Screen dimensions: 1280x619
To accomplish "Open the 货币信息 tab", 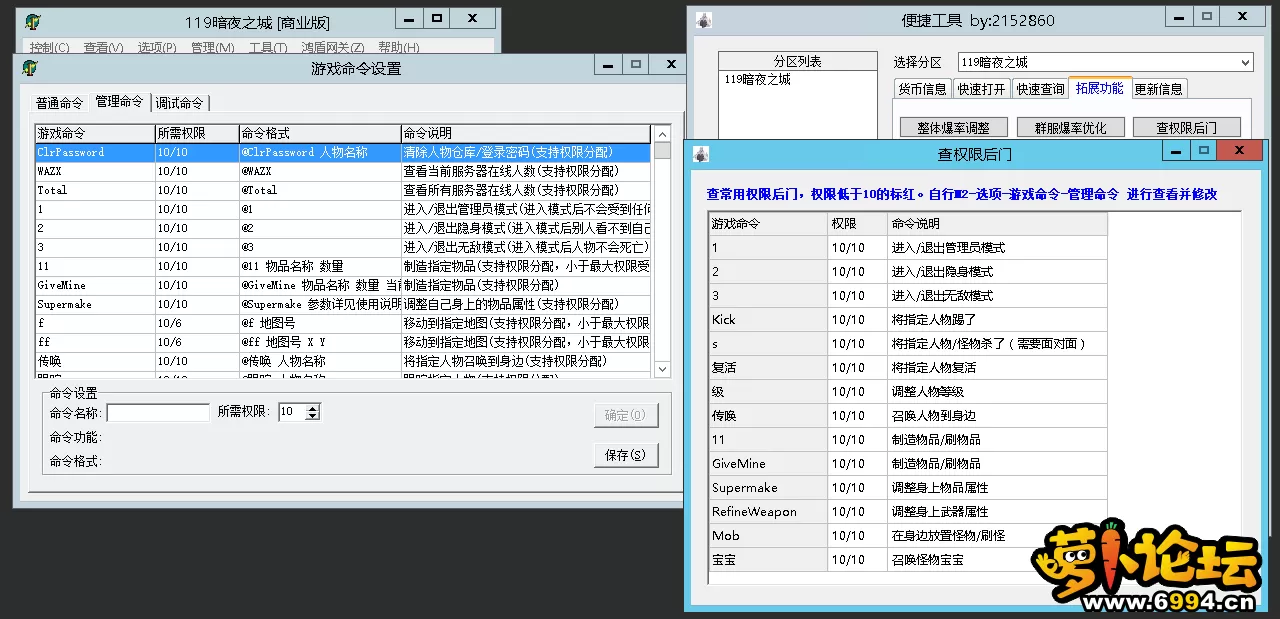I will point(922,89).
